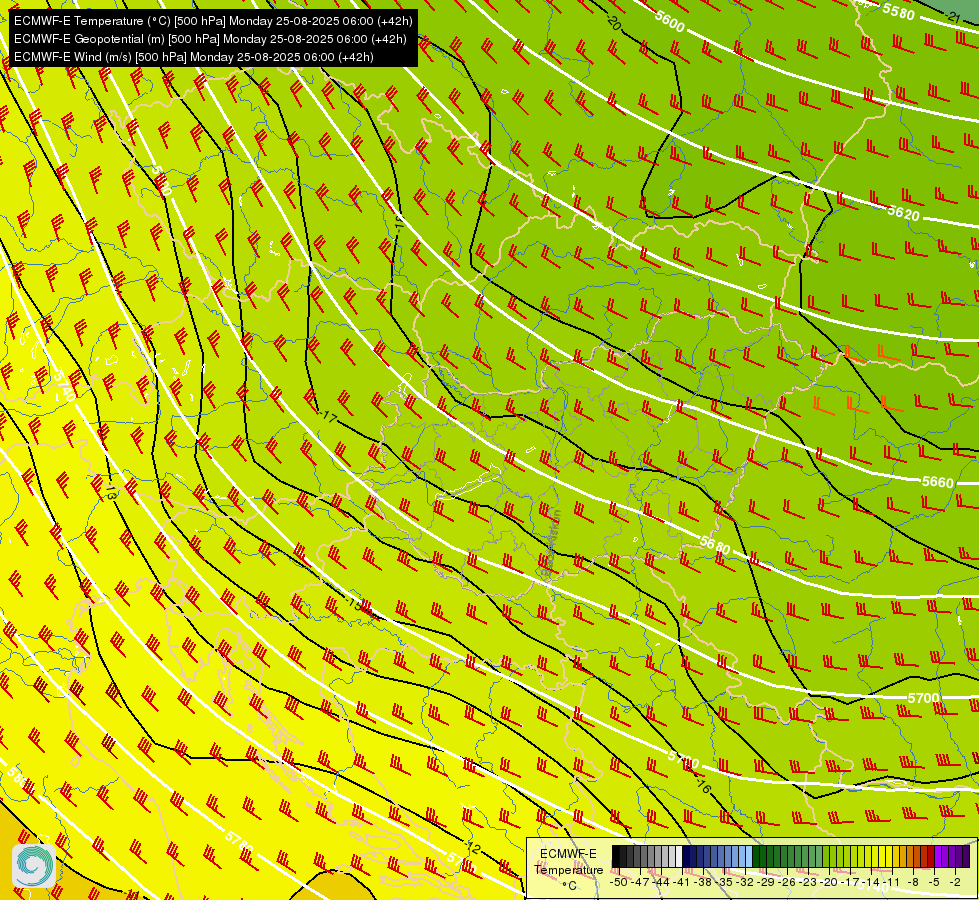Click the 5700 geopotential contour label
This screenshot has width=979, height=900.
tap(923, 698)
